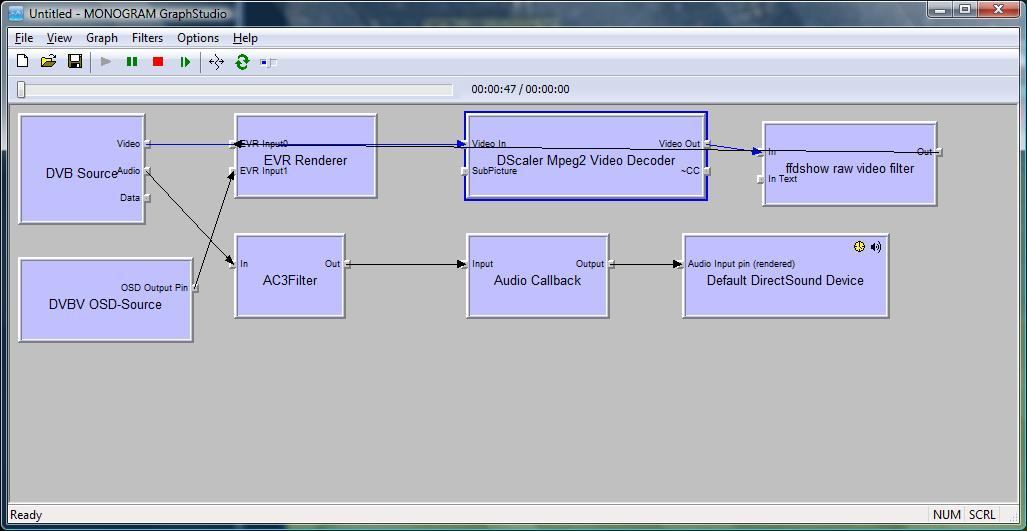Click the Input pin of Audio Callback
This screenshot has height=531, width=1027.
[463, 264]
